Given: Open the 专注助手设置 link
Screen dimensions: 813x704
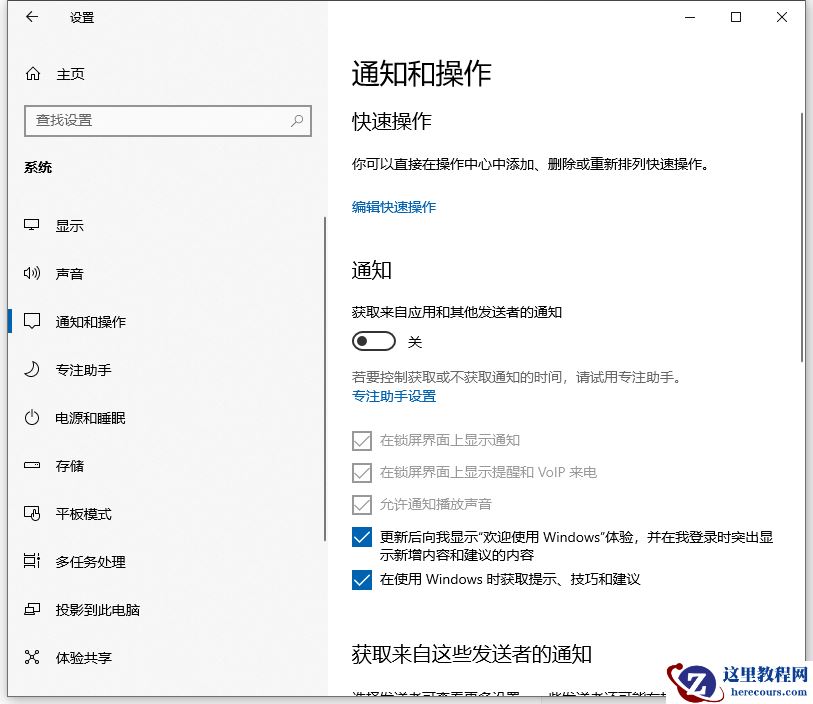Looking at the screenshot, I should [x=394, y=396].
